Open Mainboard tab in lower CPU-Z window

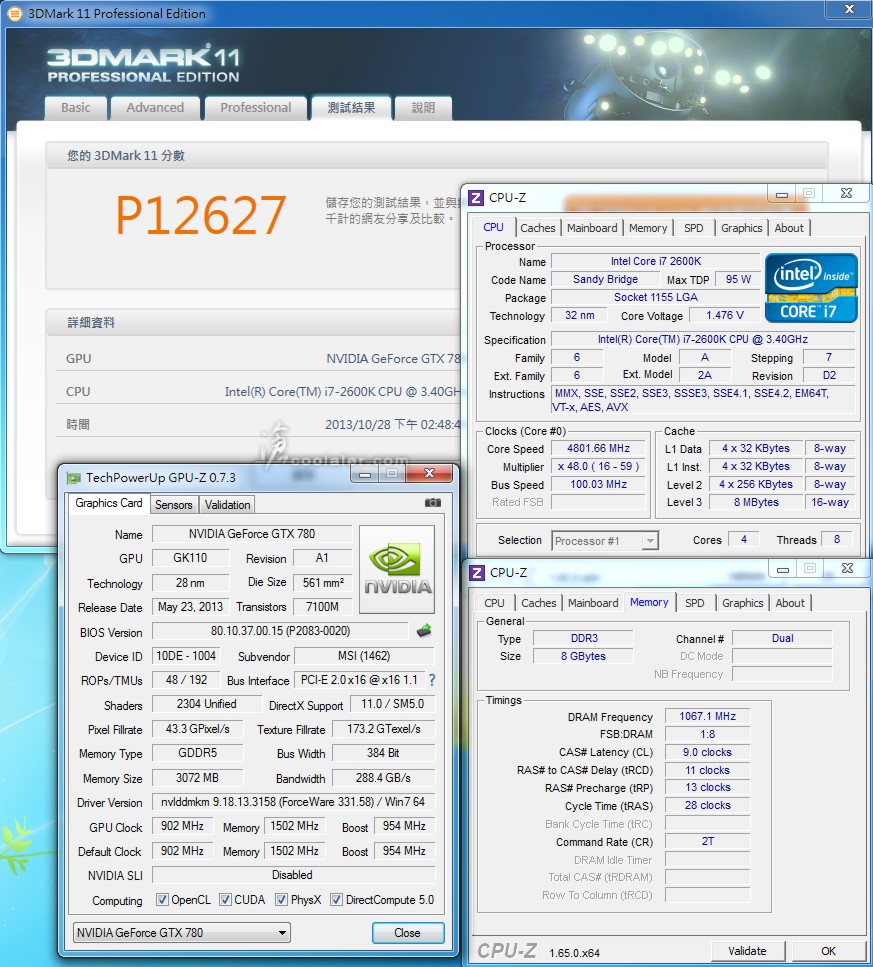coord(593,603)
